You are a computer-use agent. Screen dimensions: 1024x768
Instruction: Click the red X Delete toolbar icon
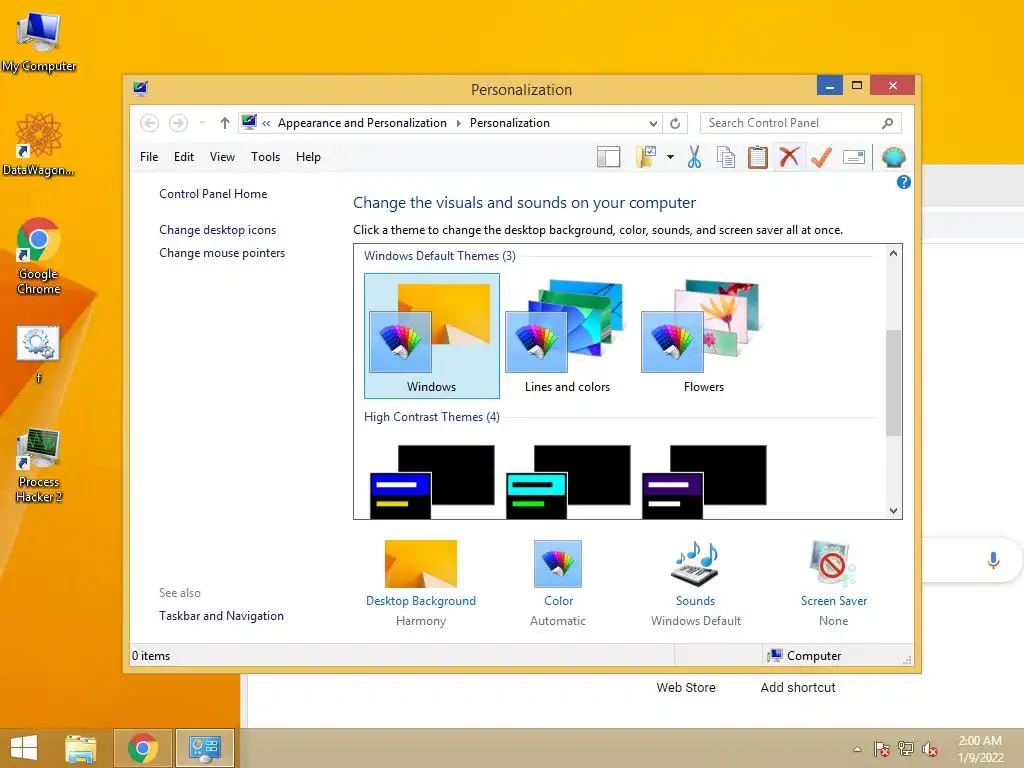click(790, 157)
